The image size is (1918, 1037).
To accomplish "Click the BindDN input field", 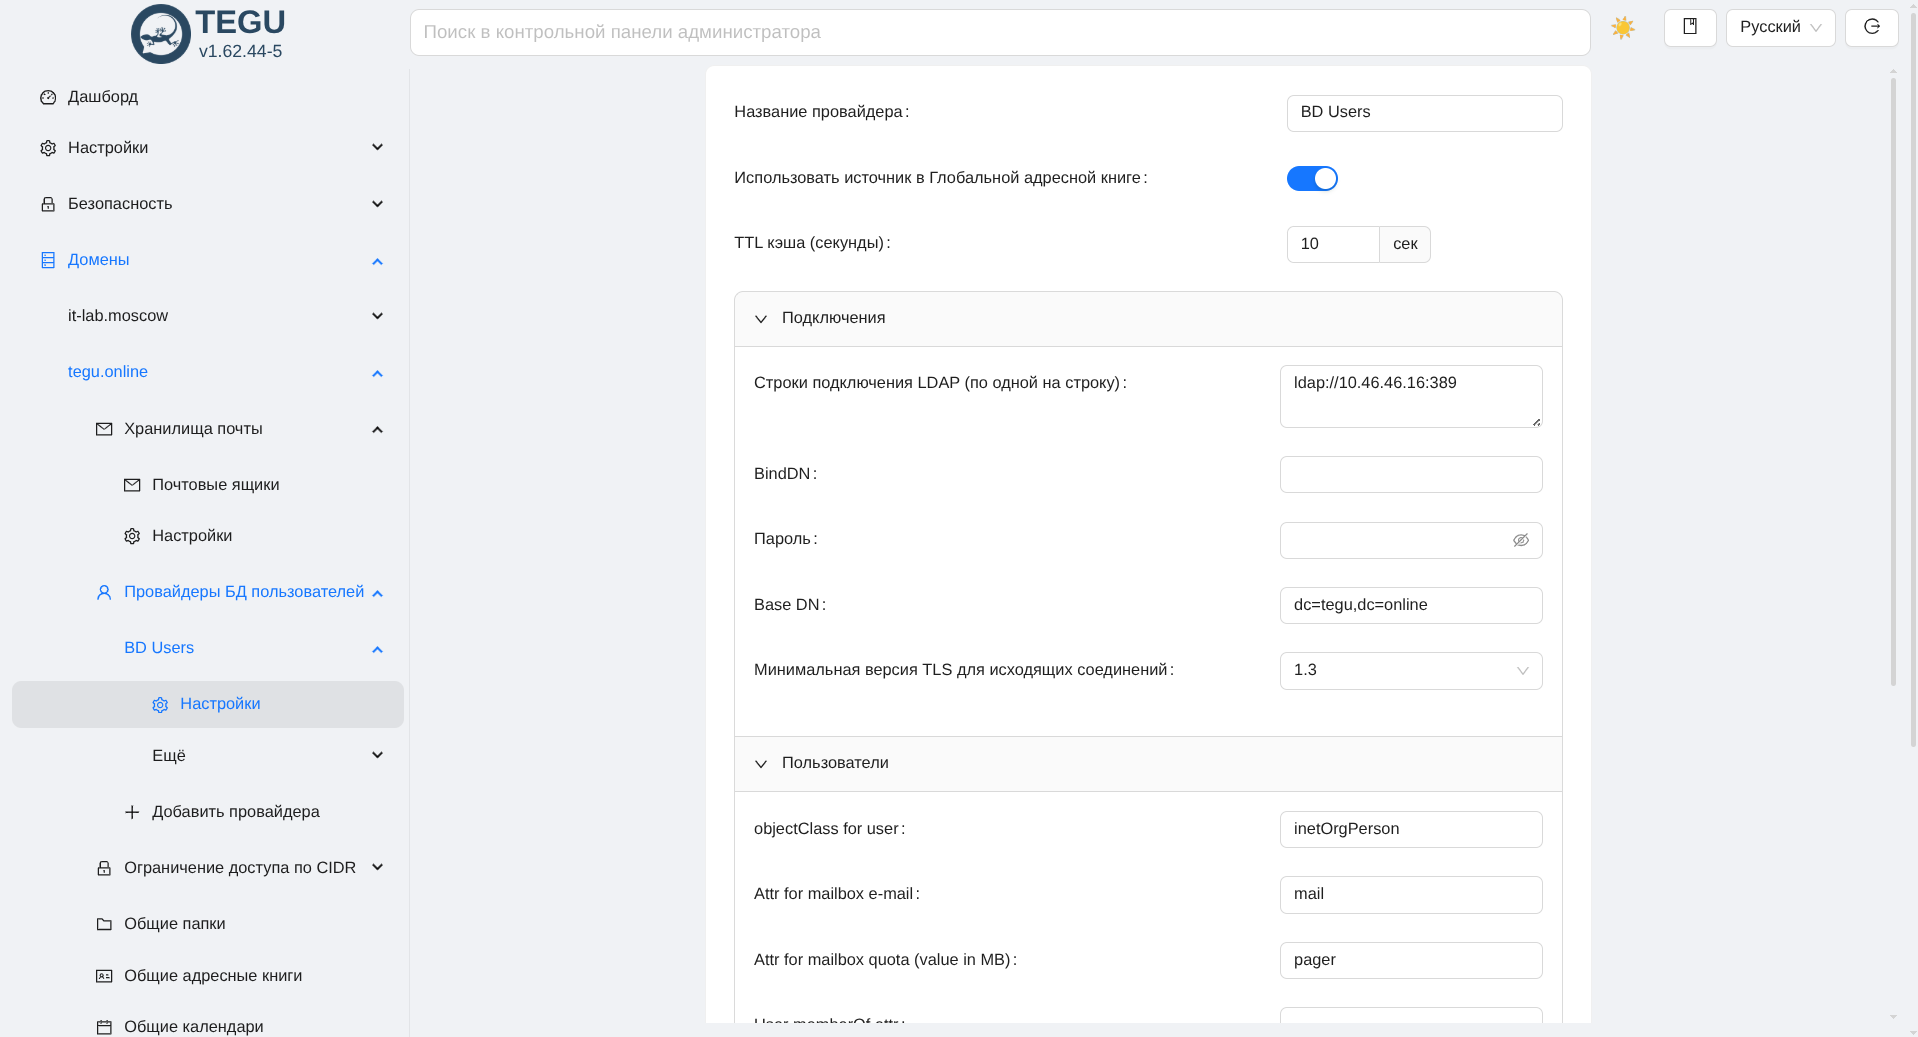I will point(1410,475).
